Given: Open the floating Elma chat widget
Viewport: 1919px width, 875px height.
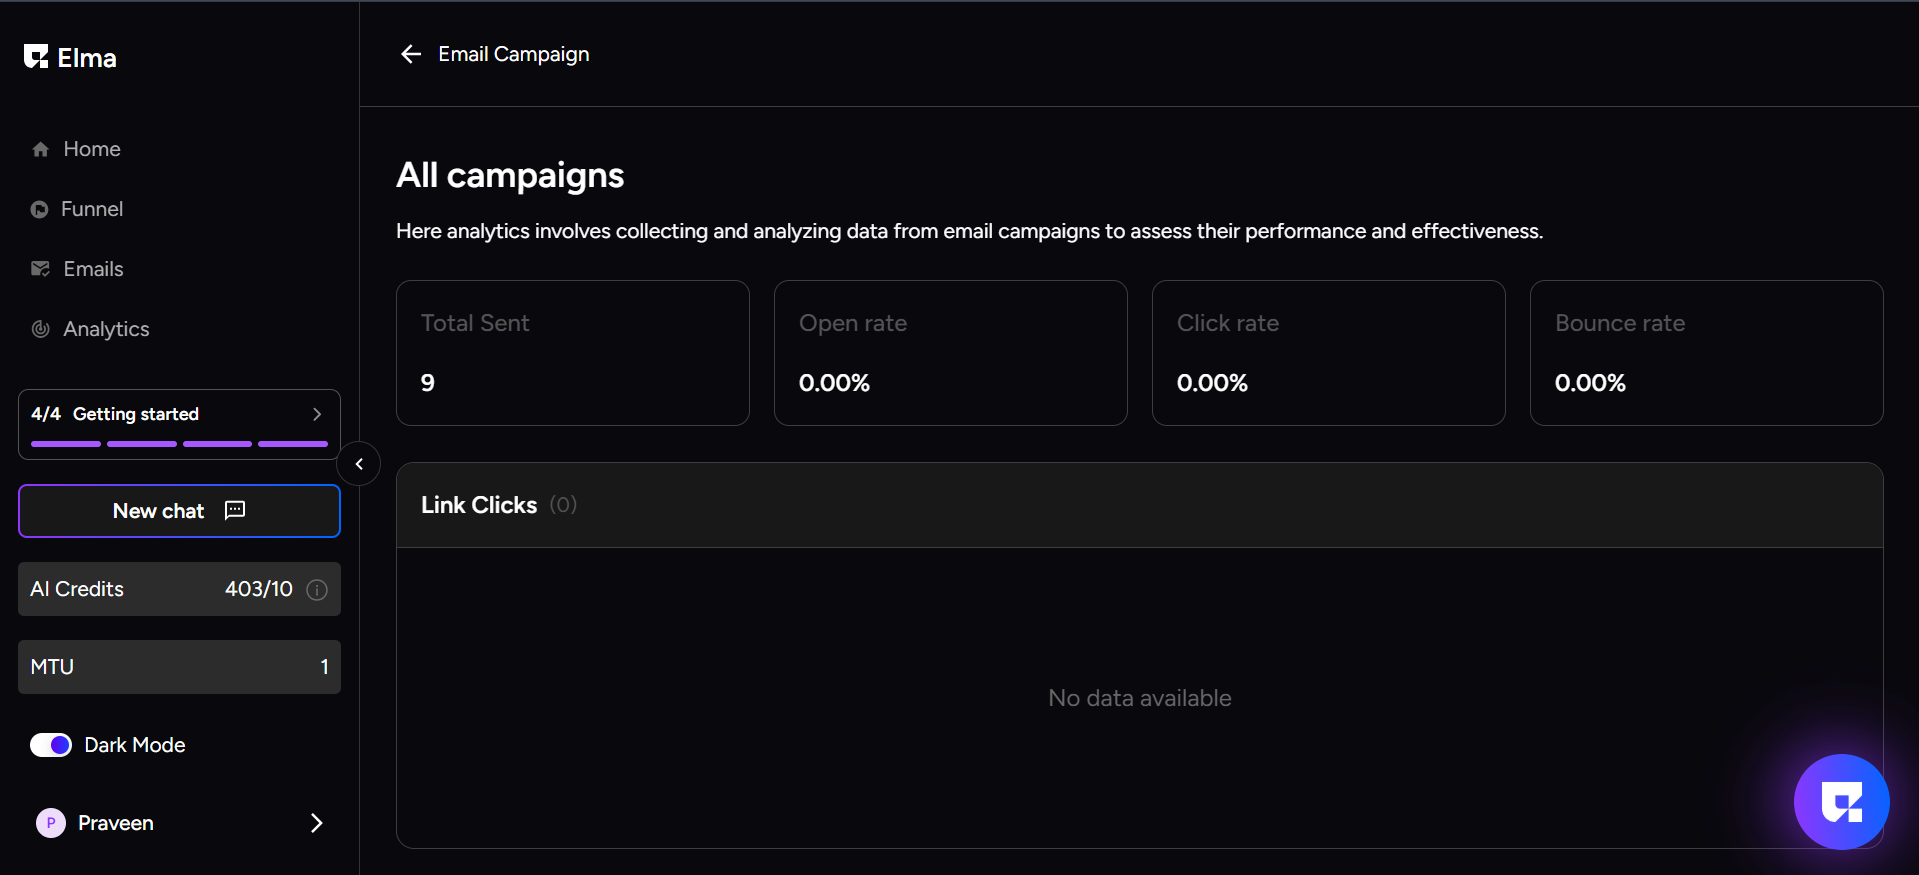Looking at the screenshot, I should 1841,801.
